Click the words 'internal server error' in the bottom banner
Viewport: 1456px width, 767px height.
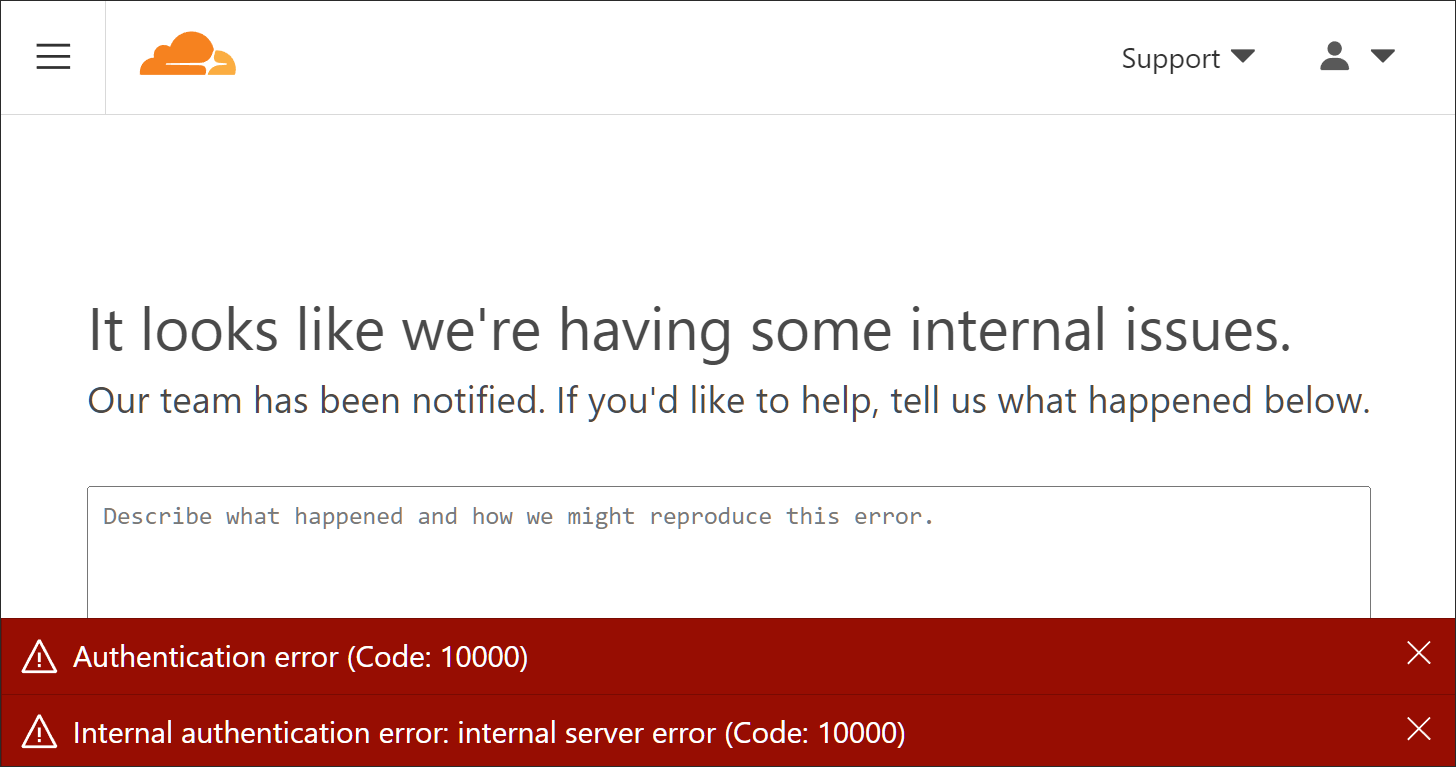586,733
